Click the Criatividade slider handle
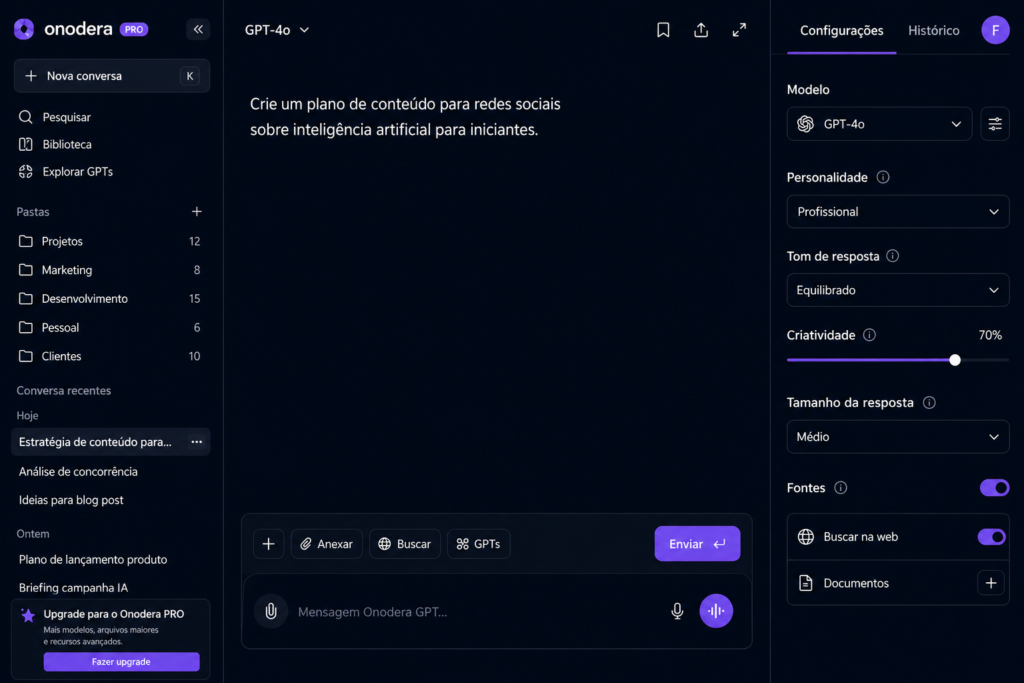Image resolution: width=1024 pixels, height=683 pixels. (955, 360)
